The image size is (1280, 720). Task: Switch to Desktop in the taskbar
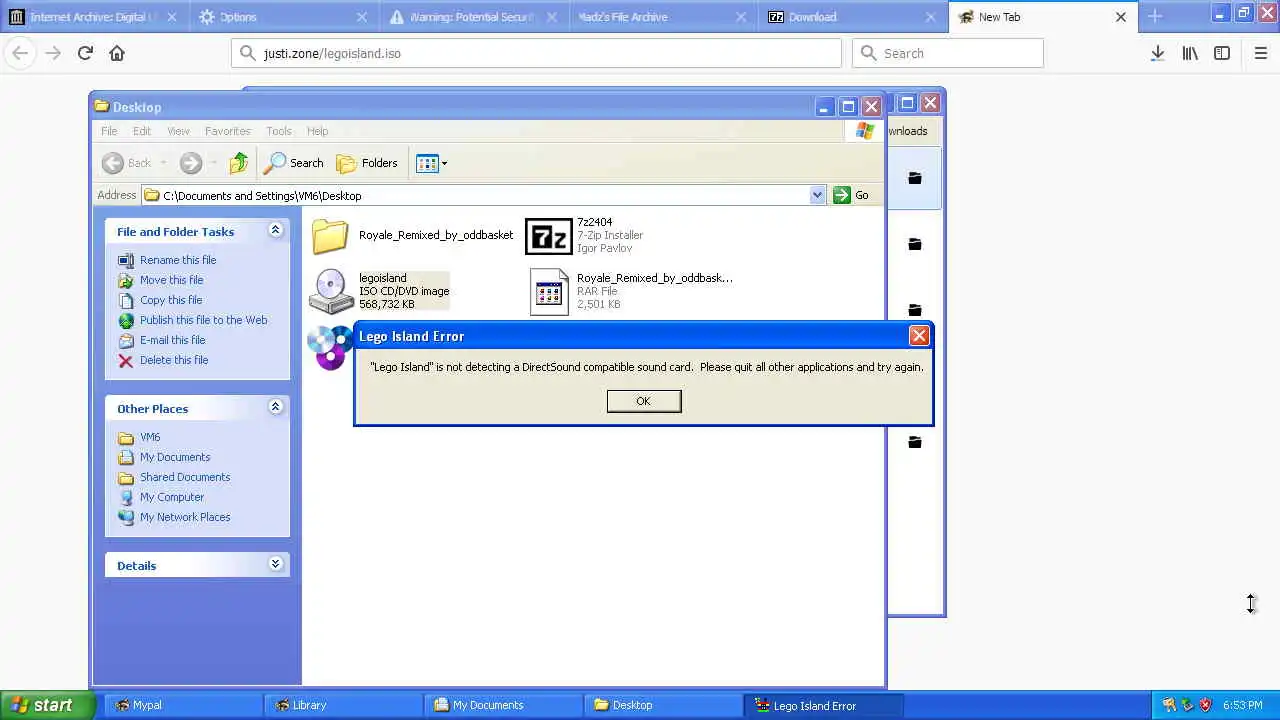[x=663, y=705]
